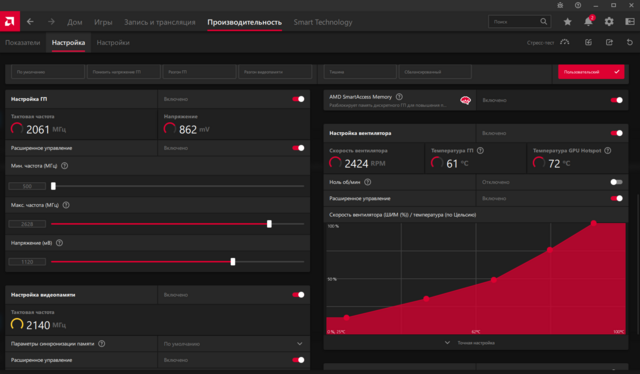Click the Макс. частота slider handle
The image size is (640, 374).
click(x=269, y=224)
